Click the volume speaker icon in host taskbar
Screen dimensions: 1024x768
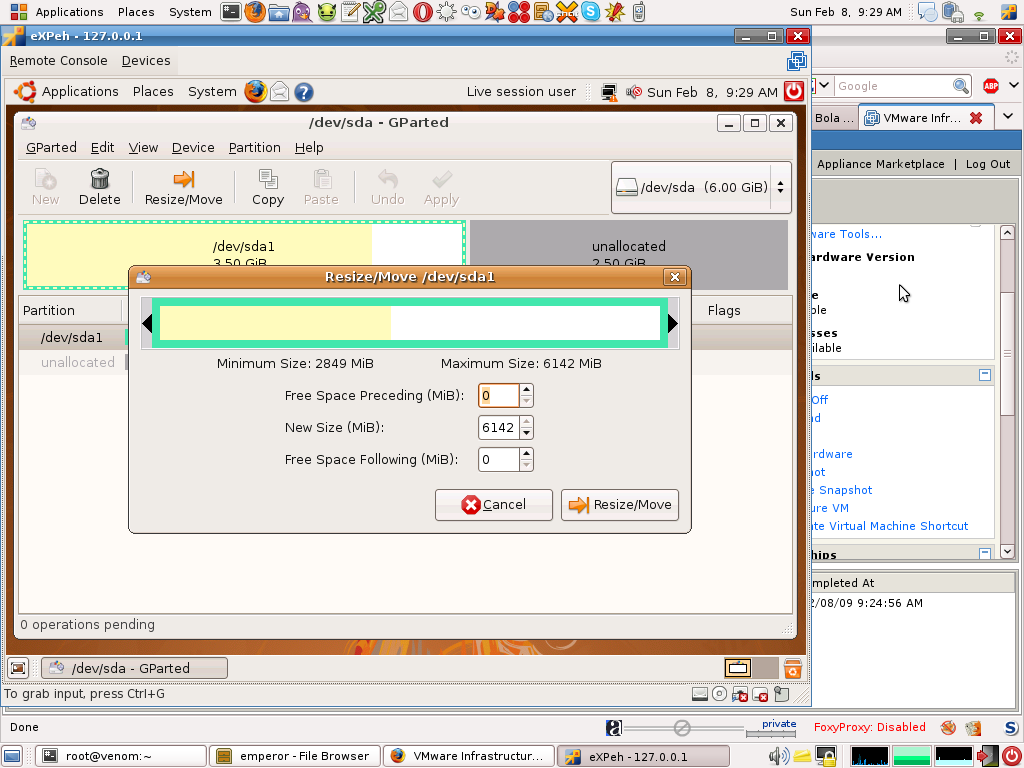pyautogui.click(x=778, y=756)
